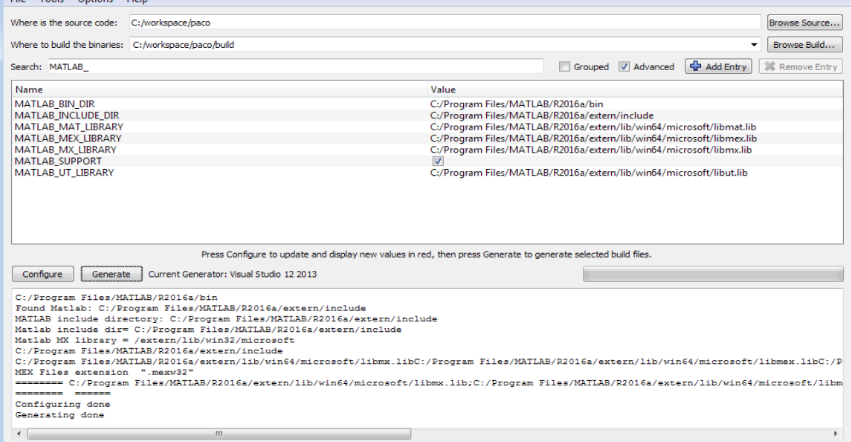Select the MATLAB_INCLUDE_DIR entry
The image size is (851, 442).
[67, 115]
